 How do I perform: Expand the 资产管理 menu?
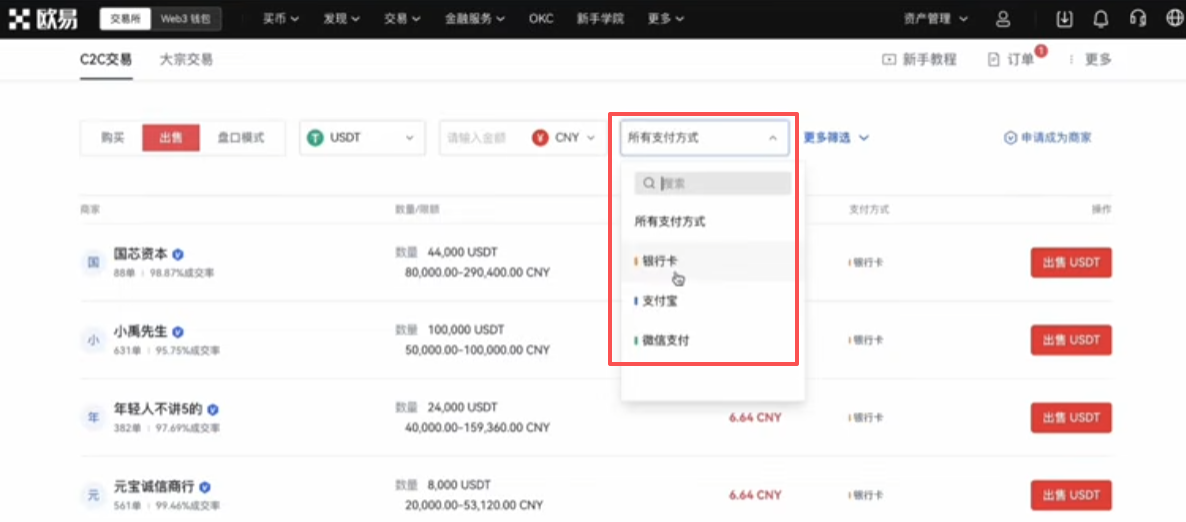tap(936, 19)
